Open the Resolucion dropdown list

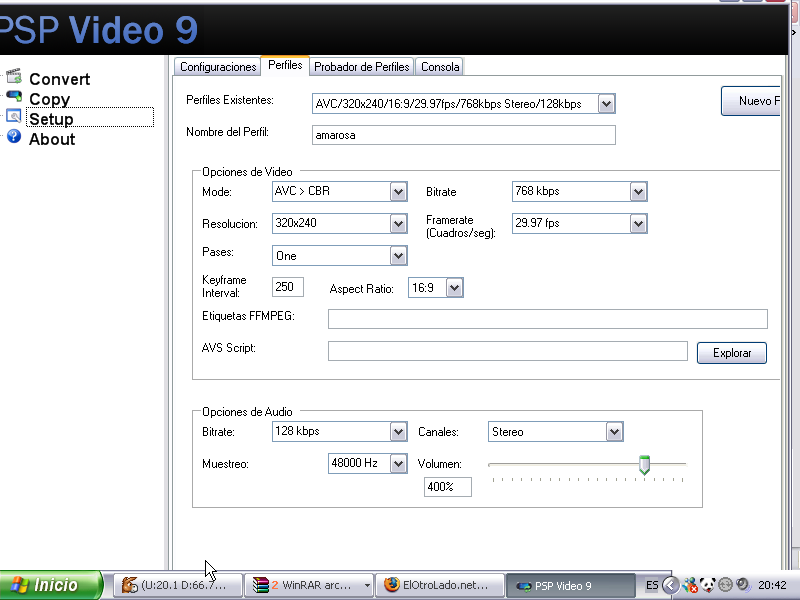398,224
